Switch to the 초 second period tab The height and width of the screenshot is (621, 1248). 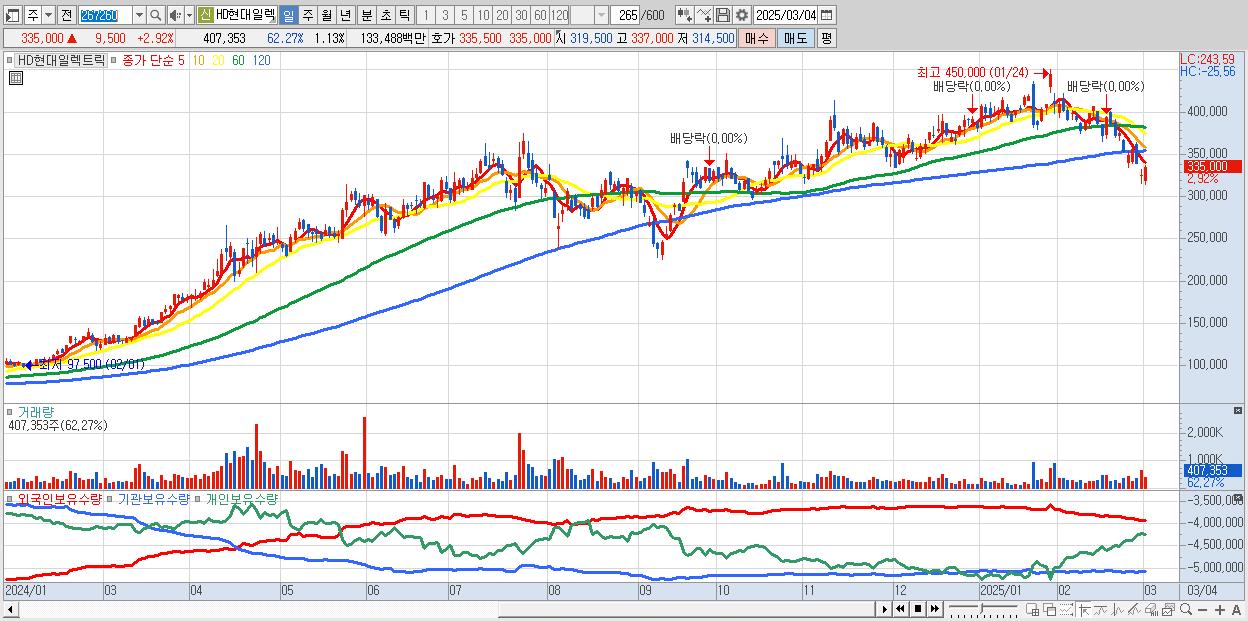(385, 16)
